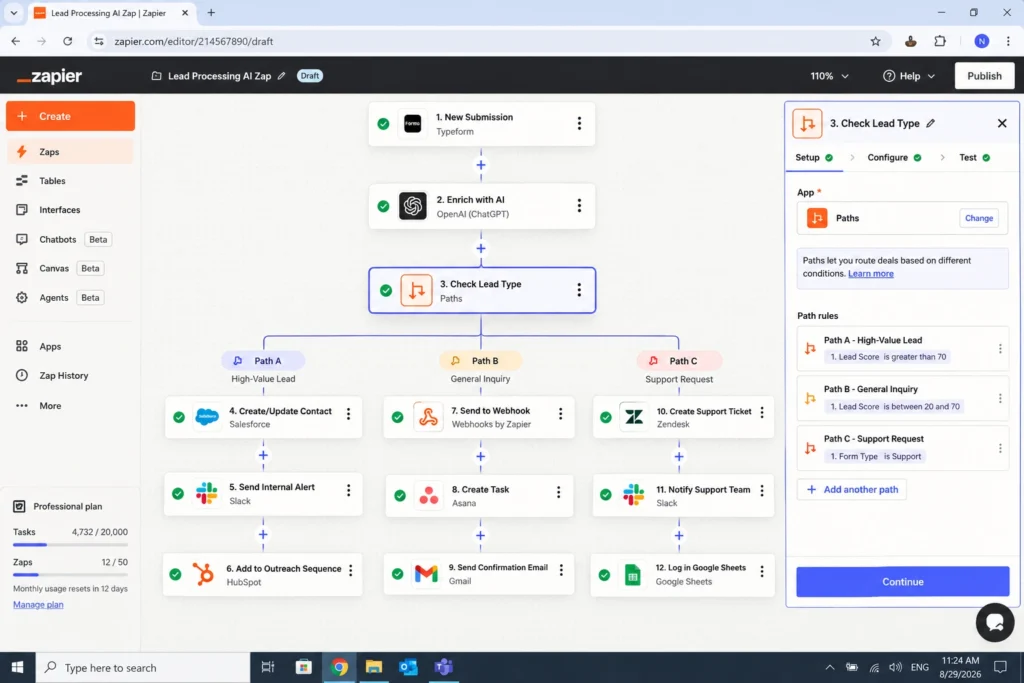Screen dimensions: 1024x683
Task: Open the three-dot menu for Create/Update Contact step
Action: coord(349,414)
